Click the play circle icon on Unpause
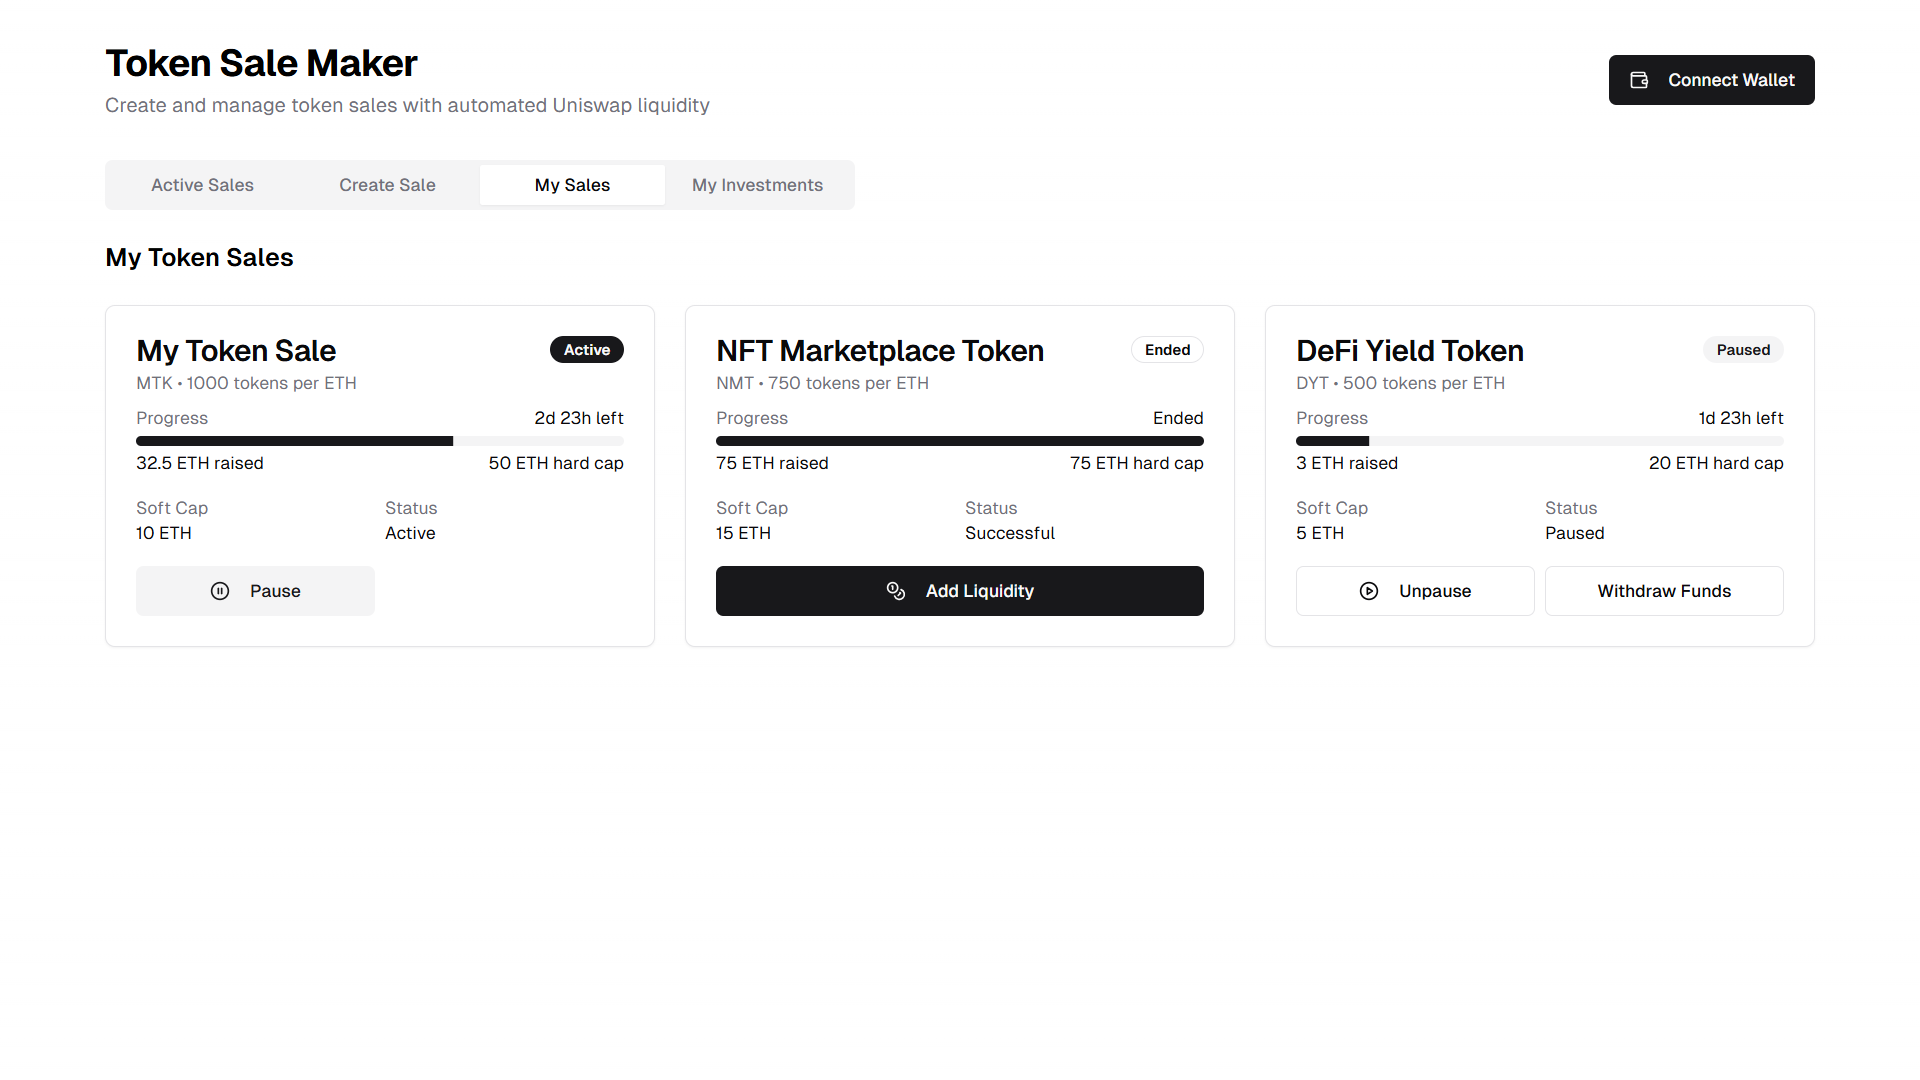Viewport: 1920px width, 1080px height. click(1369, 591)
